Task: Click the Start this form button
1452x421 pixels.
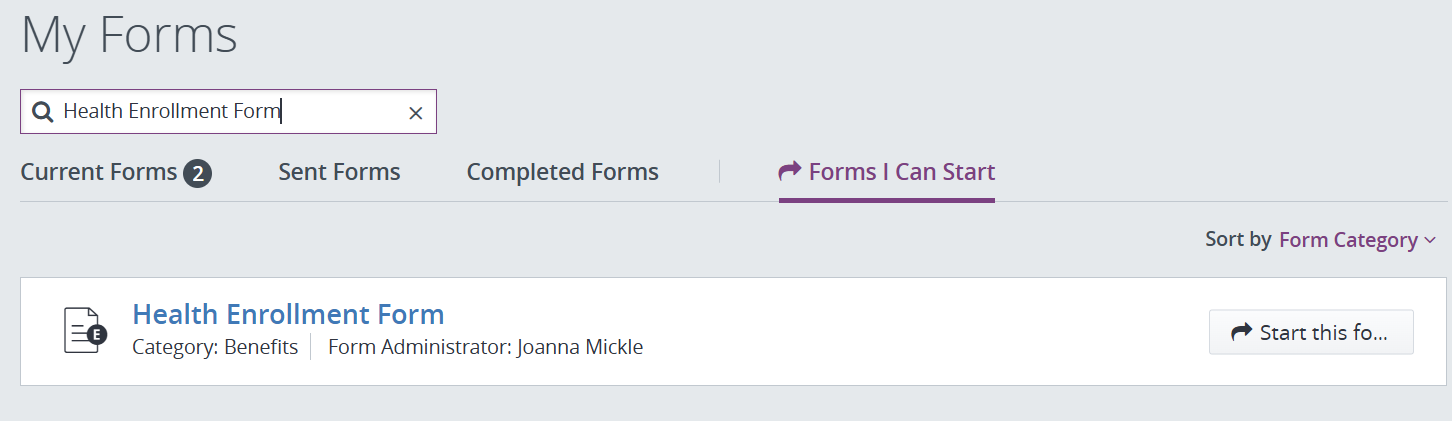Action: click(x=1311, y=332)
